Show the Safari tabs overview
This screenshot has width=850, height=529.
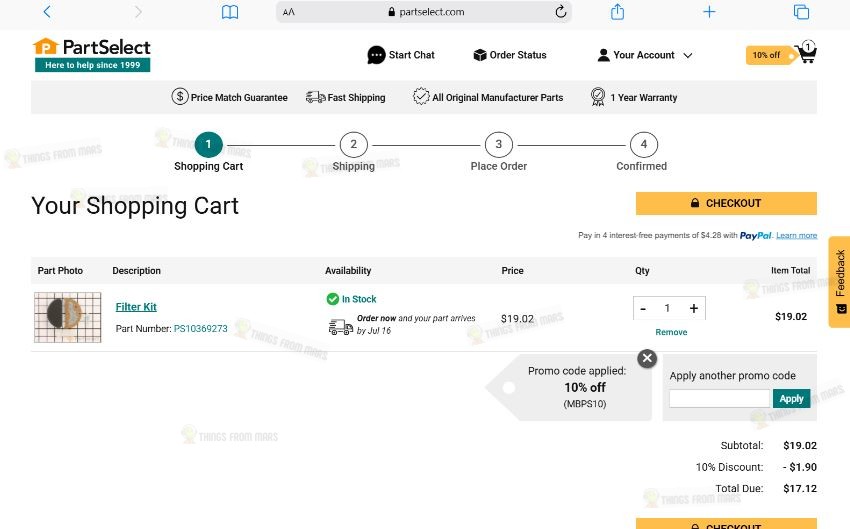pyautogui.click(x=801, y=11)
